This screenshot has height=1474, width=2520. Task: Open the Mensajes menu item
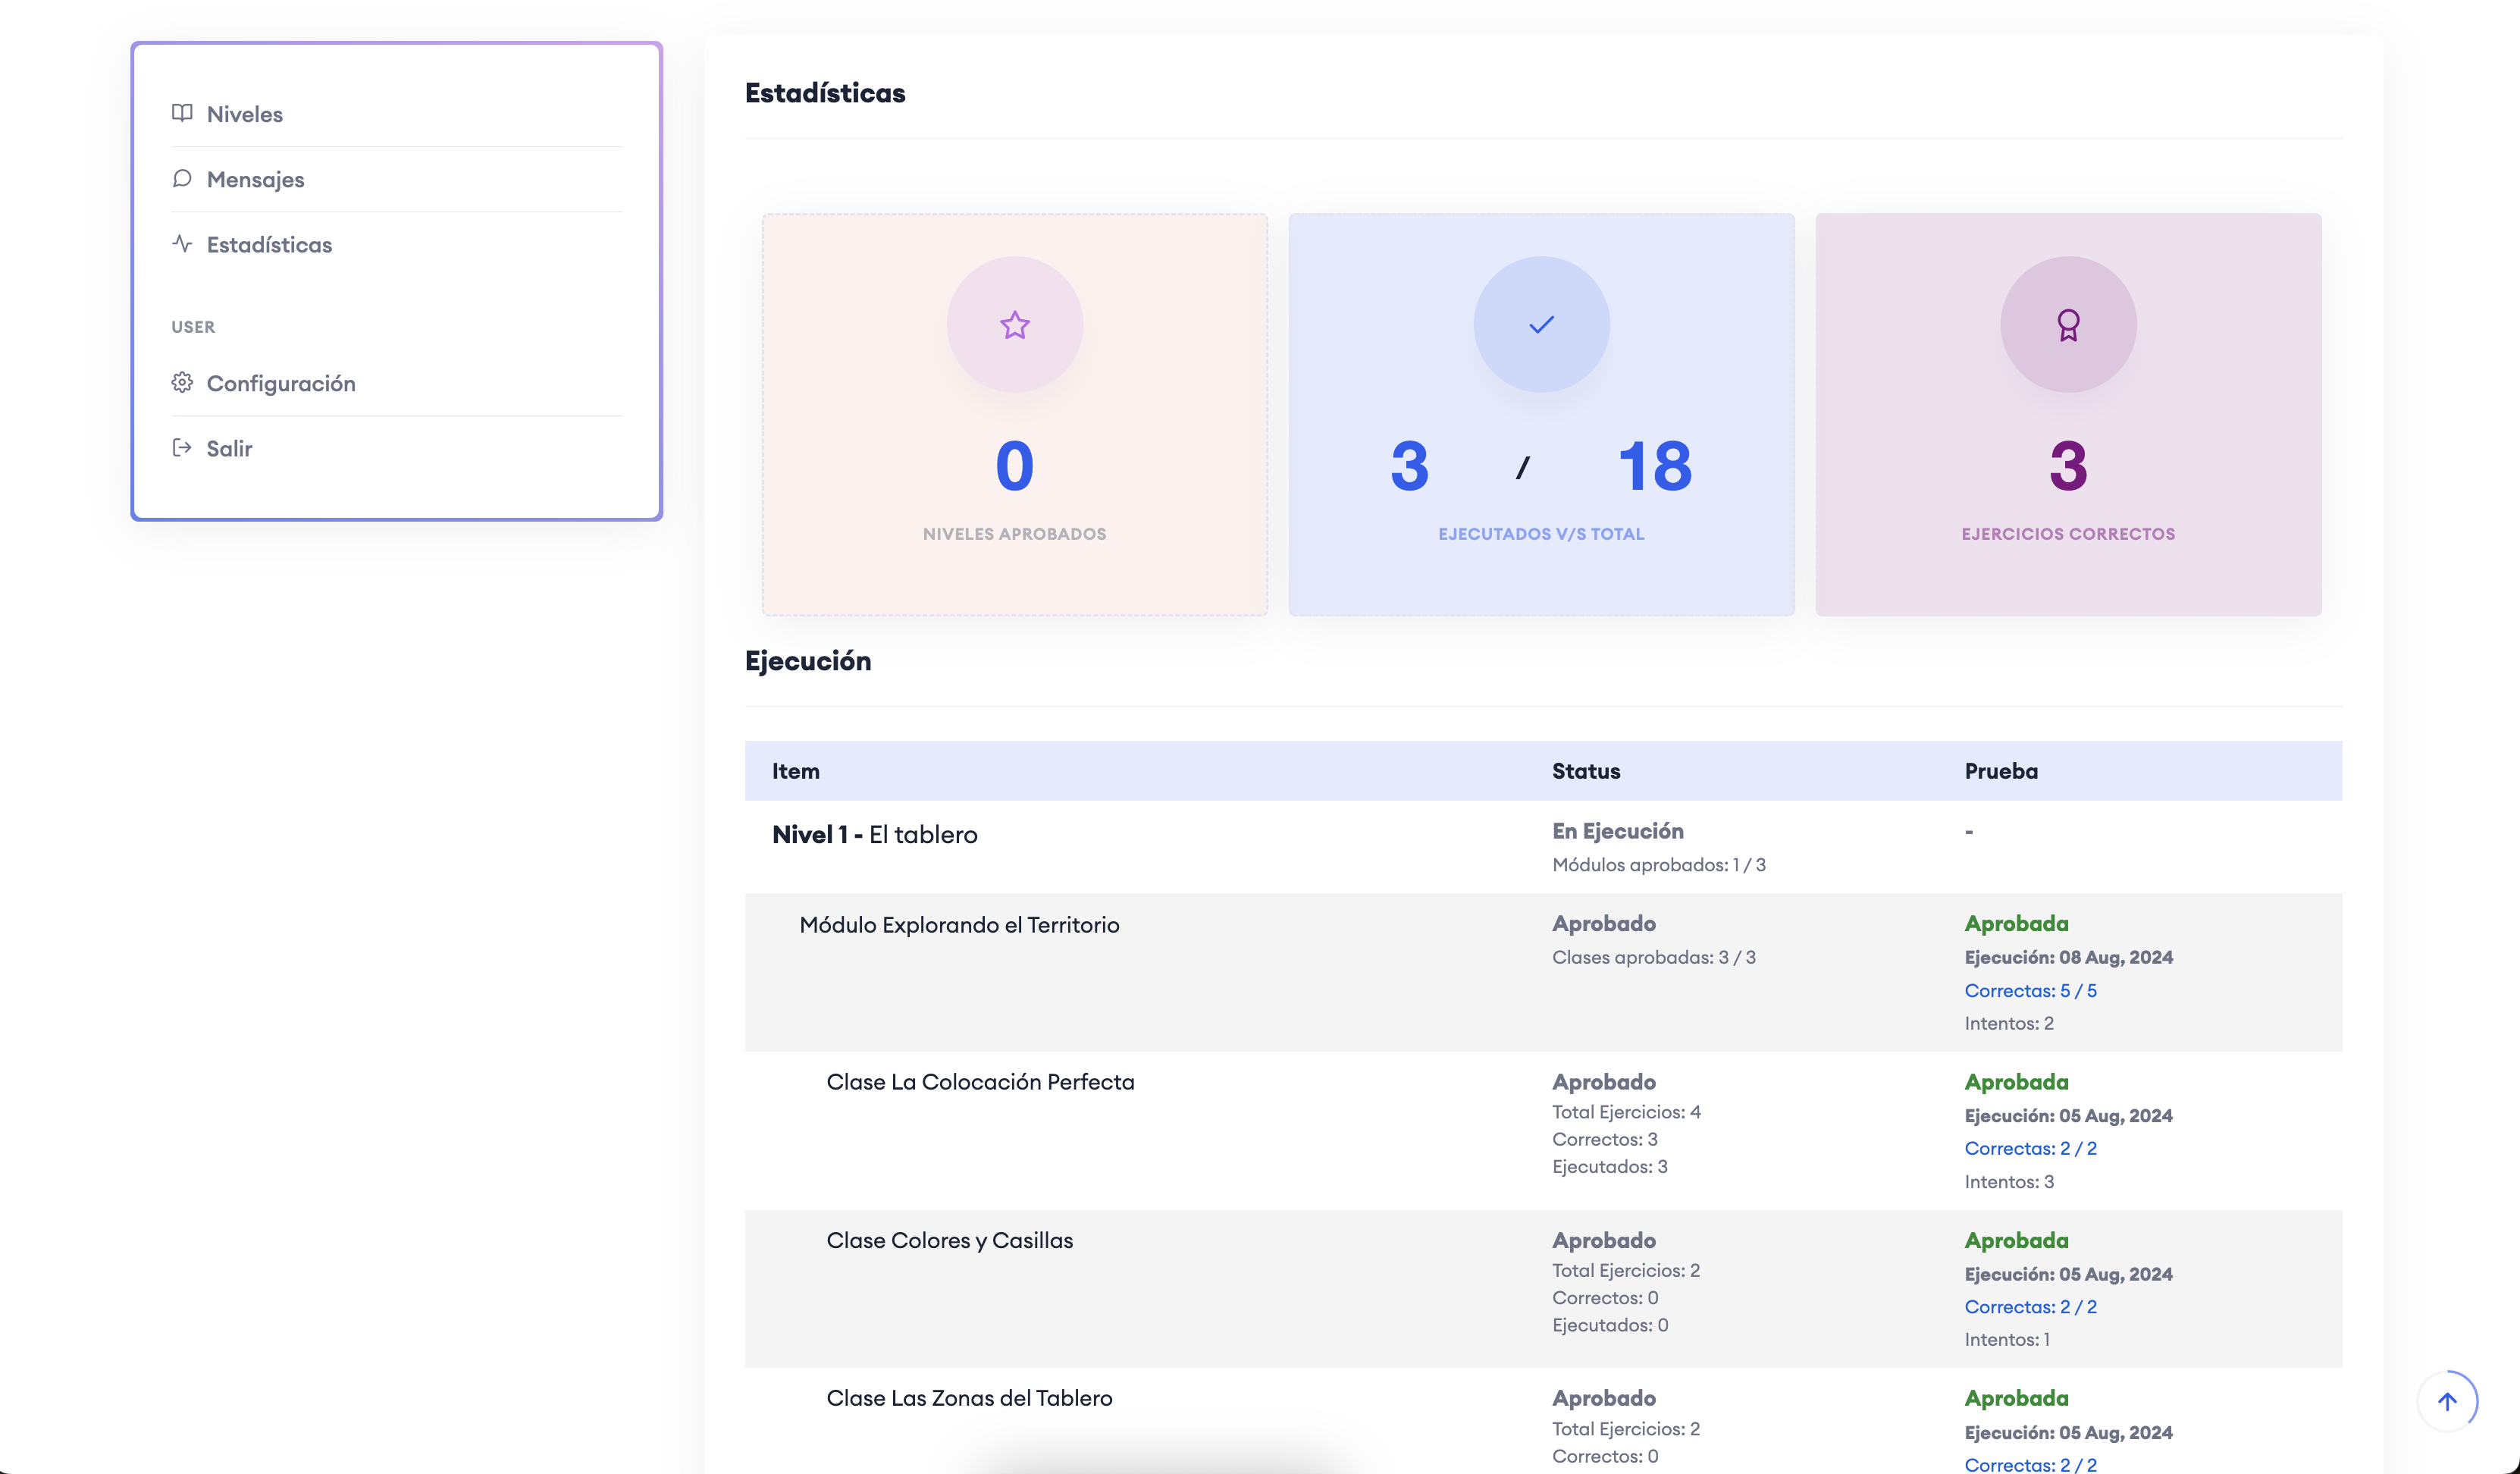(x=256, y=179)
